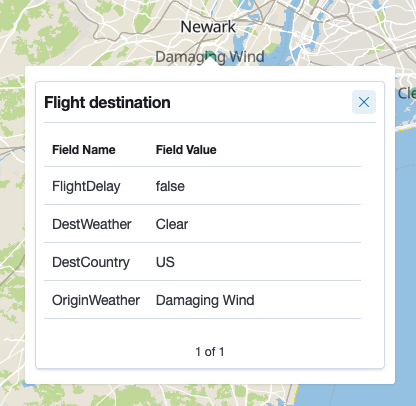Select the FlightDelay field name

86,186
